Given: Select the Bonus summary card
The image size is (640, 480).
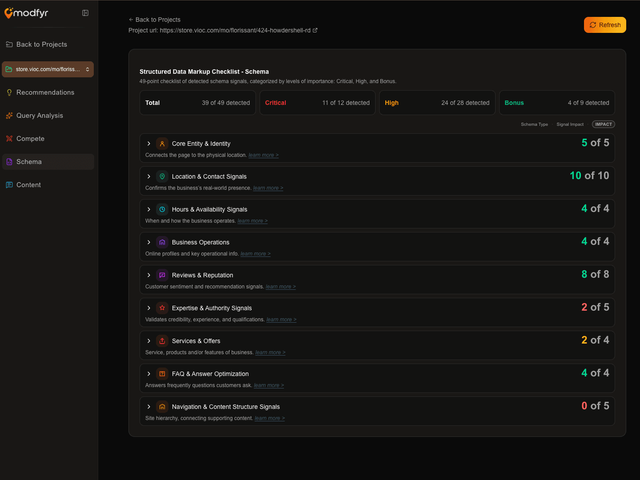Looking at the screenshot, I should point(557,103).
